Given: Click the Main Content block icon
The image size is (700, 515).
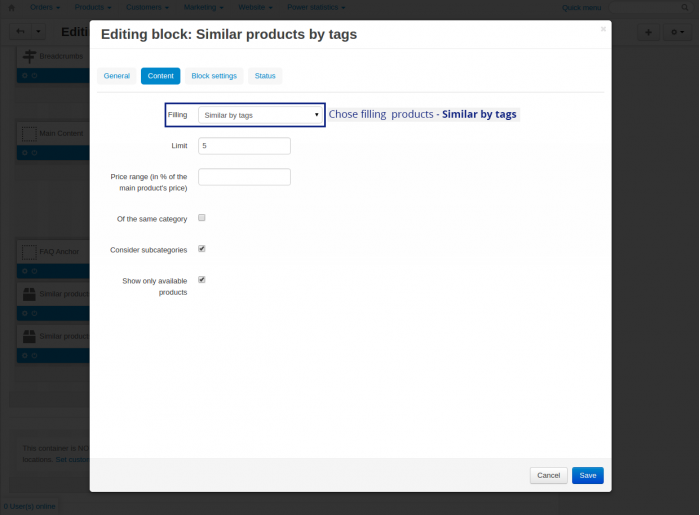Looking at the screenshot, I should coord(29,133).
